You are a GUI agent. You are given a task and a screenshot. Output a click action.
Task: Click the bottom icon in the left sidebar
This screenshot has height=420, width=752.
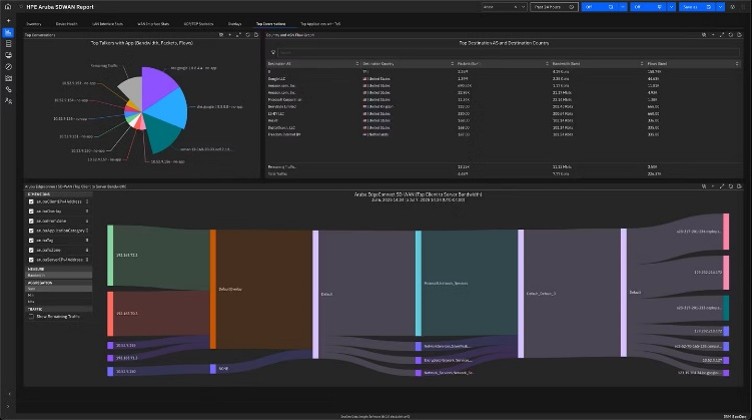[x=8, y=101]
